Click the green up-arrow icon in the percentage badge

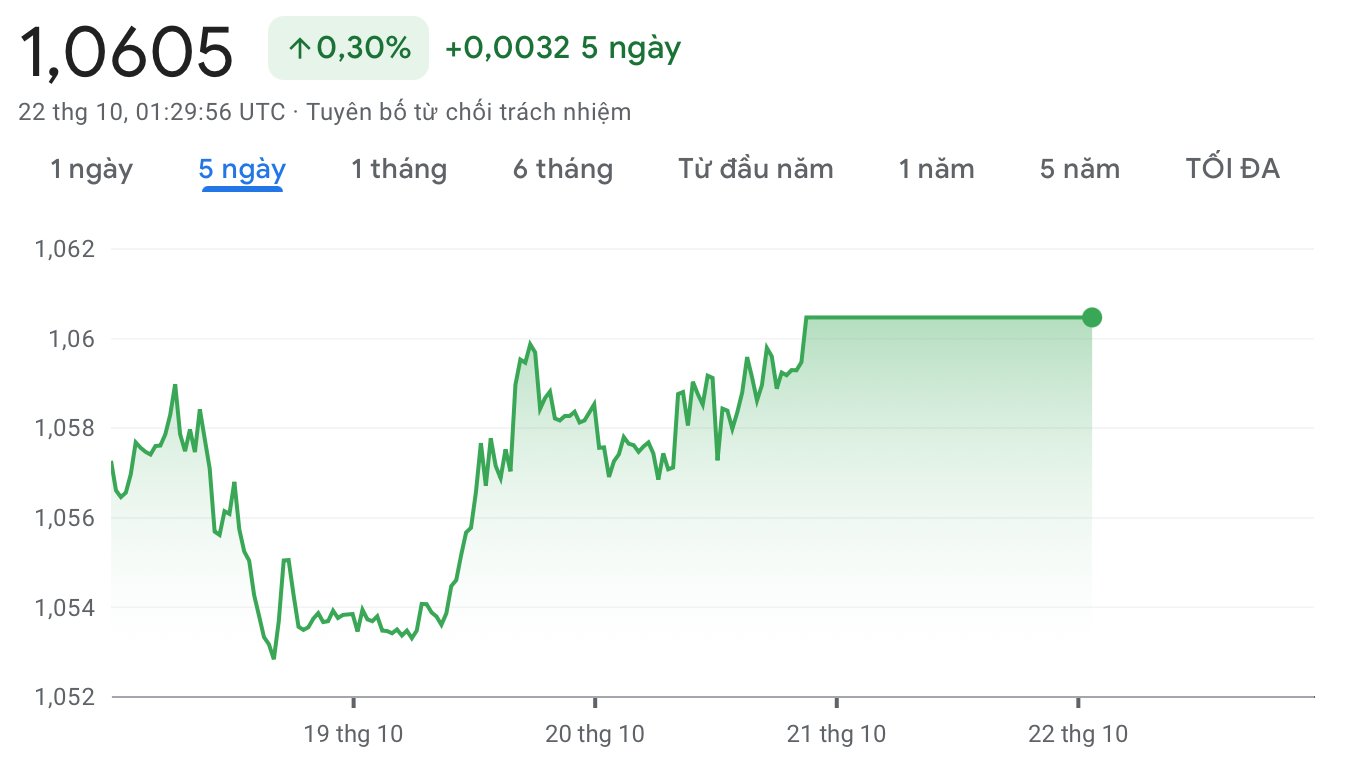pyautogui.click(x=298, y=48)
